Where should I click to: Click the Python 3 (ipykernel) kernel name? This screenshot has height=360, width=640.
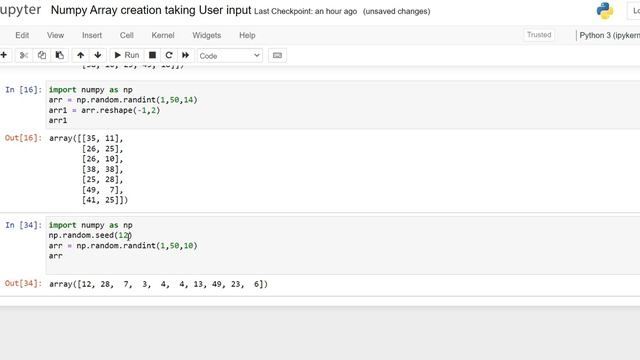coord(609,36)
